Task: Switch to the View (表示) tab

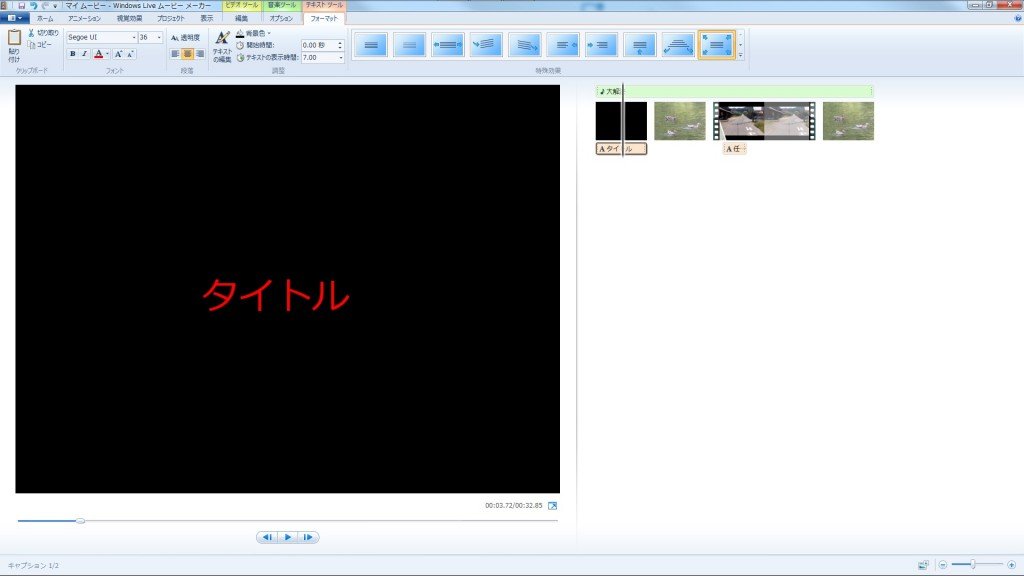Action: coord(206,18)
